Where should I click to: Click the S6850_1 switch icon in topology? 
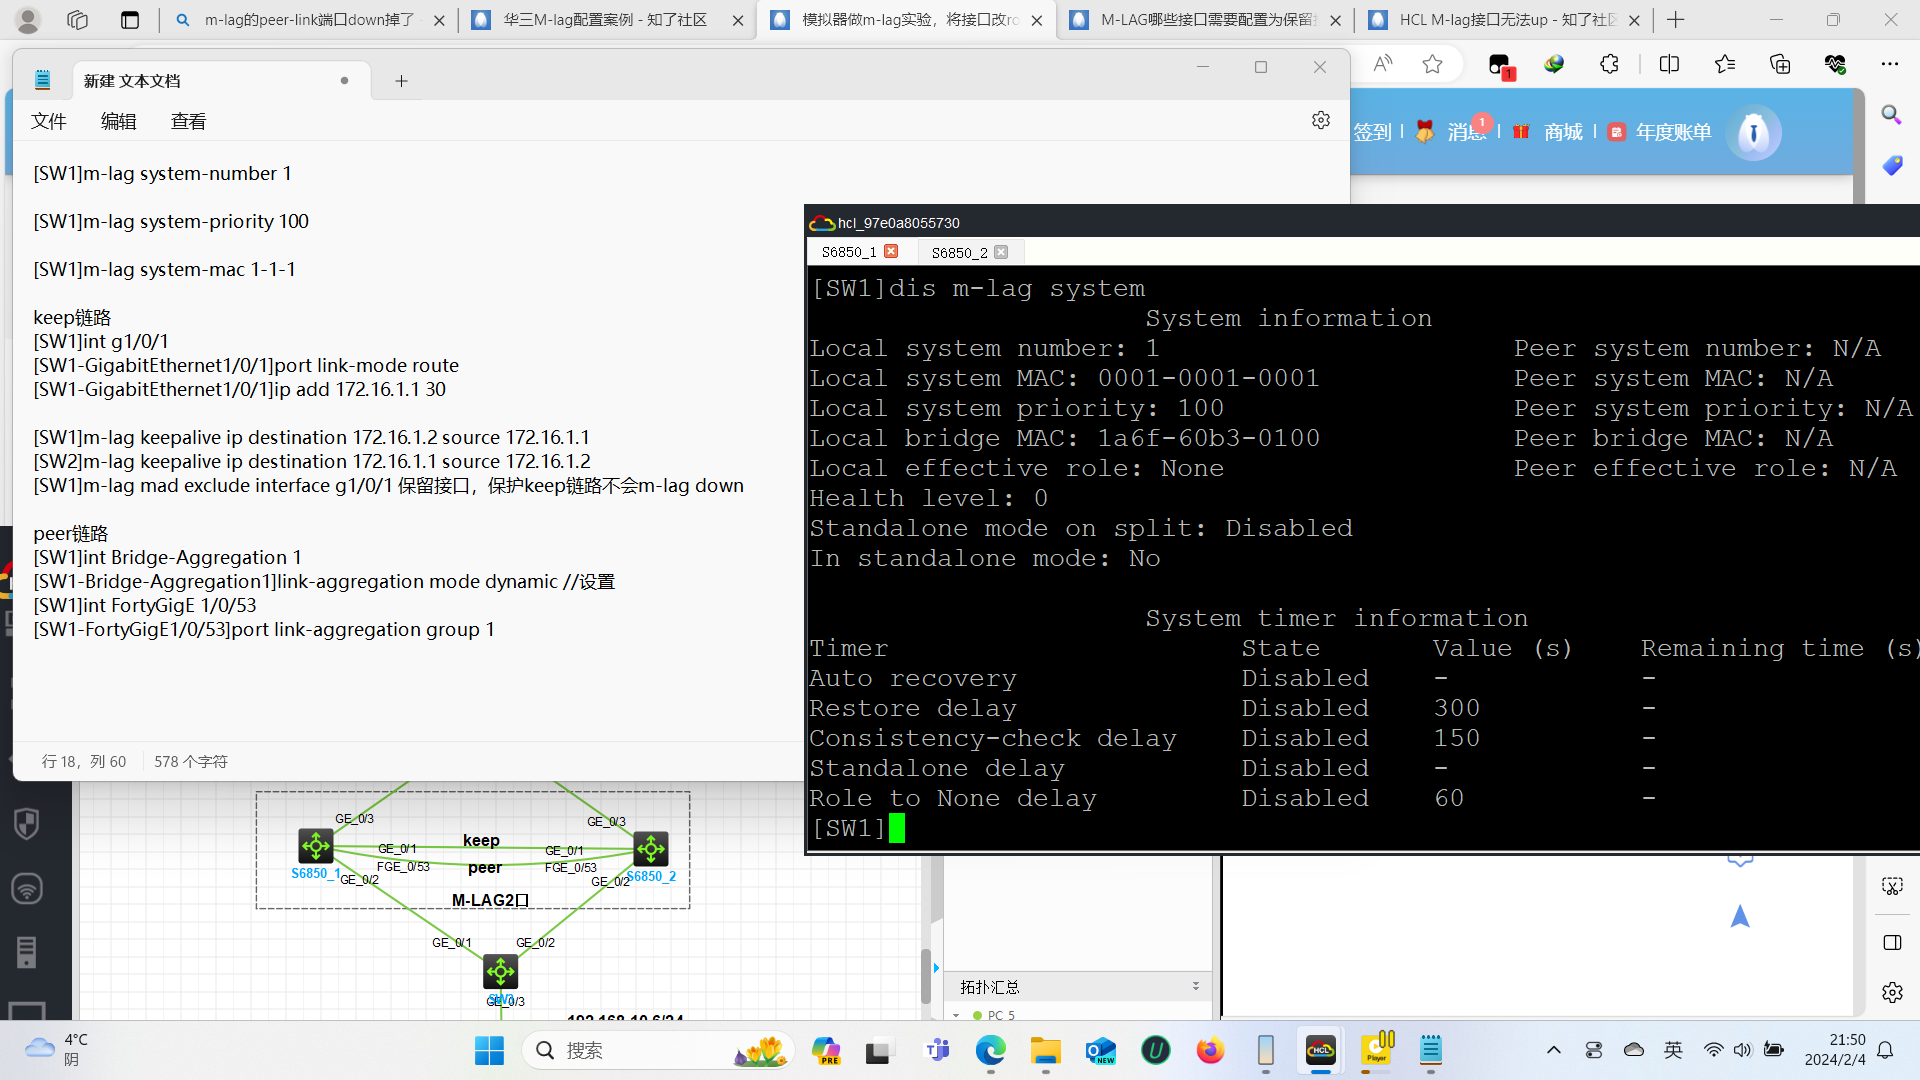316,846
